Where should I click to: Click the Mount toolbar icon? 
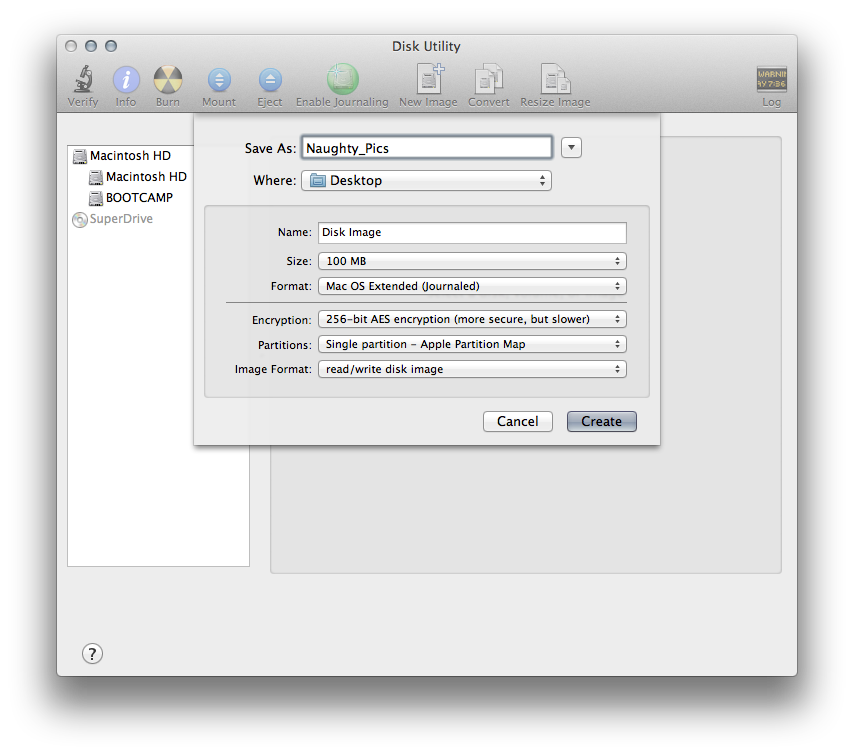coord(219,80)
